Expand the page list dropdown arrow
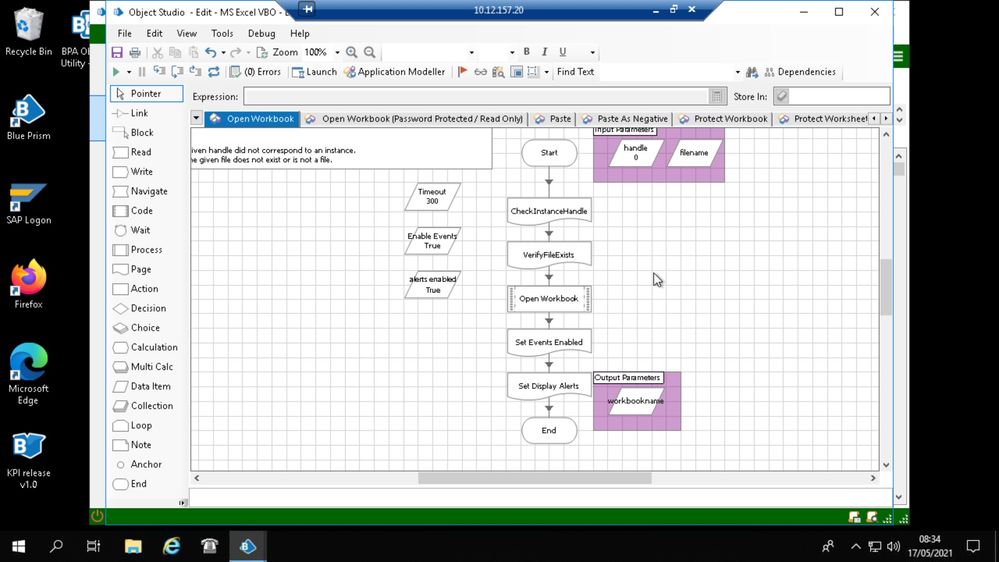 (196, 118)
